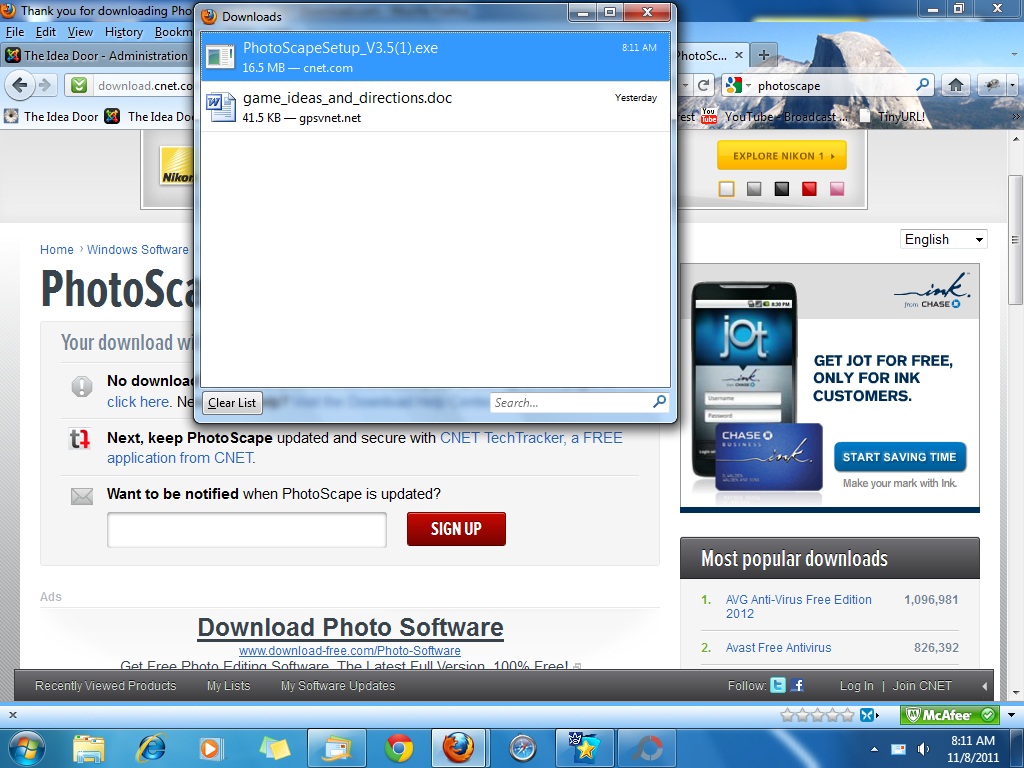Click the Google search engine icon

[733, 85]
